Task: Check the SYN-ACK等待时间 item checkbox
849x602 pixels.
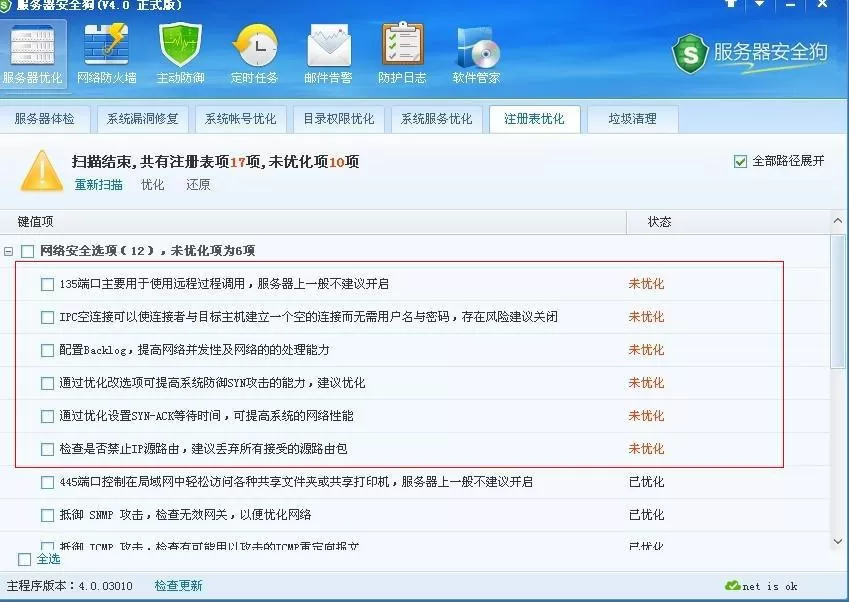Action: [48, 416]
